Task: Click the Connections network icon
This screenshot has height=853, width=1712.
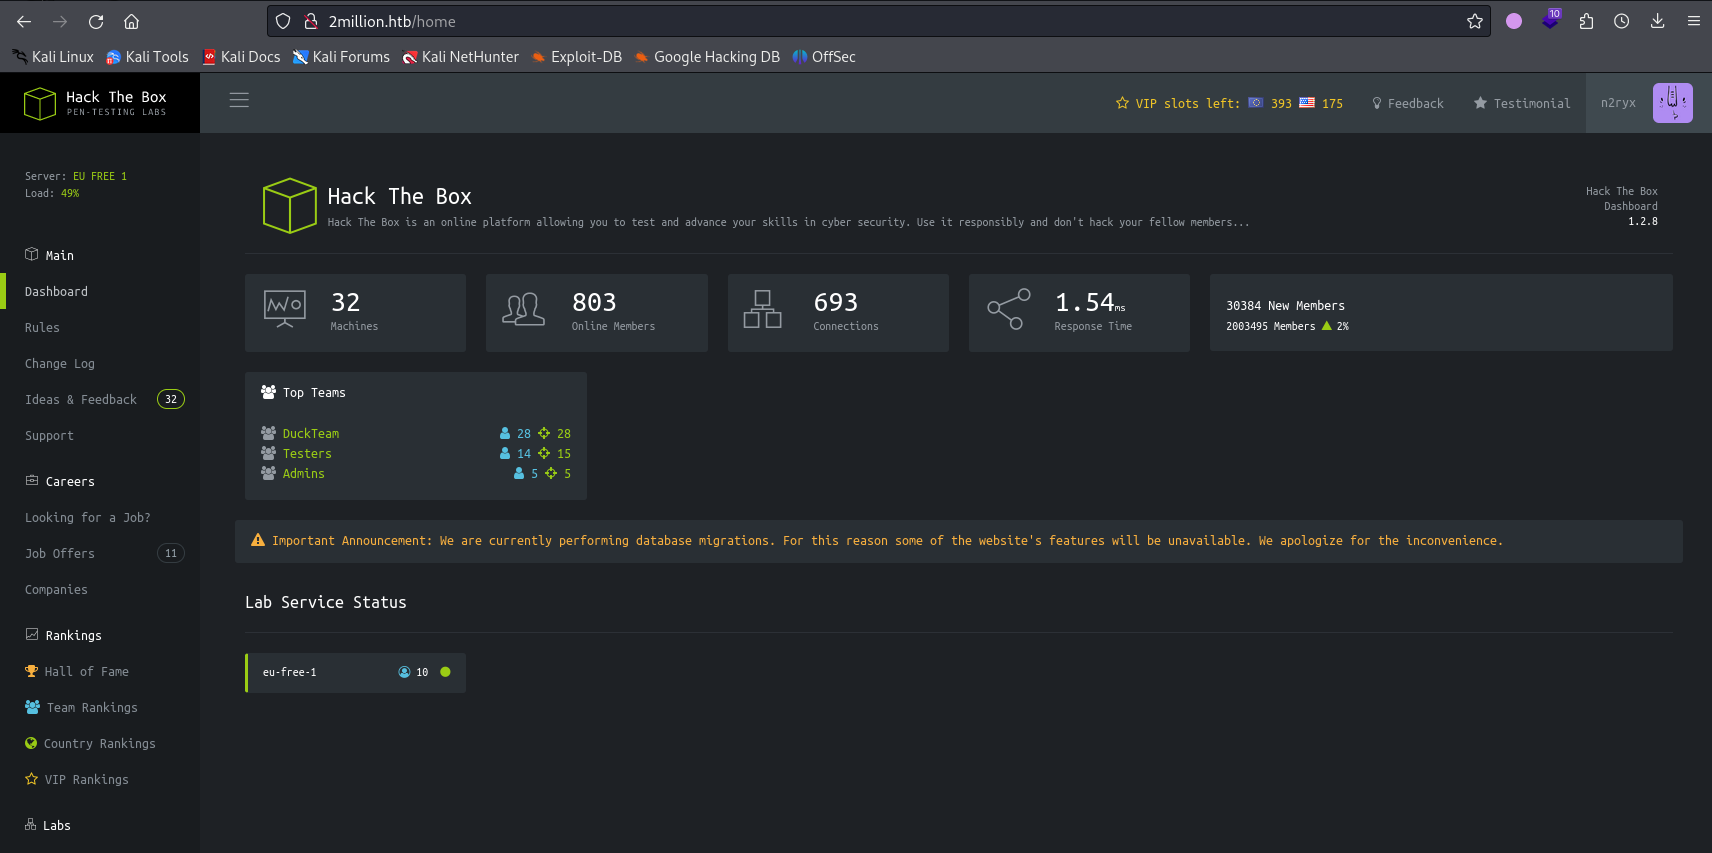Action: pos(762,309)
